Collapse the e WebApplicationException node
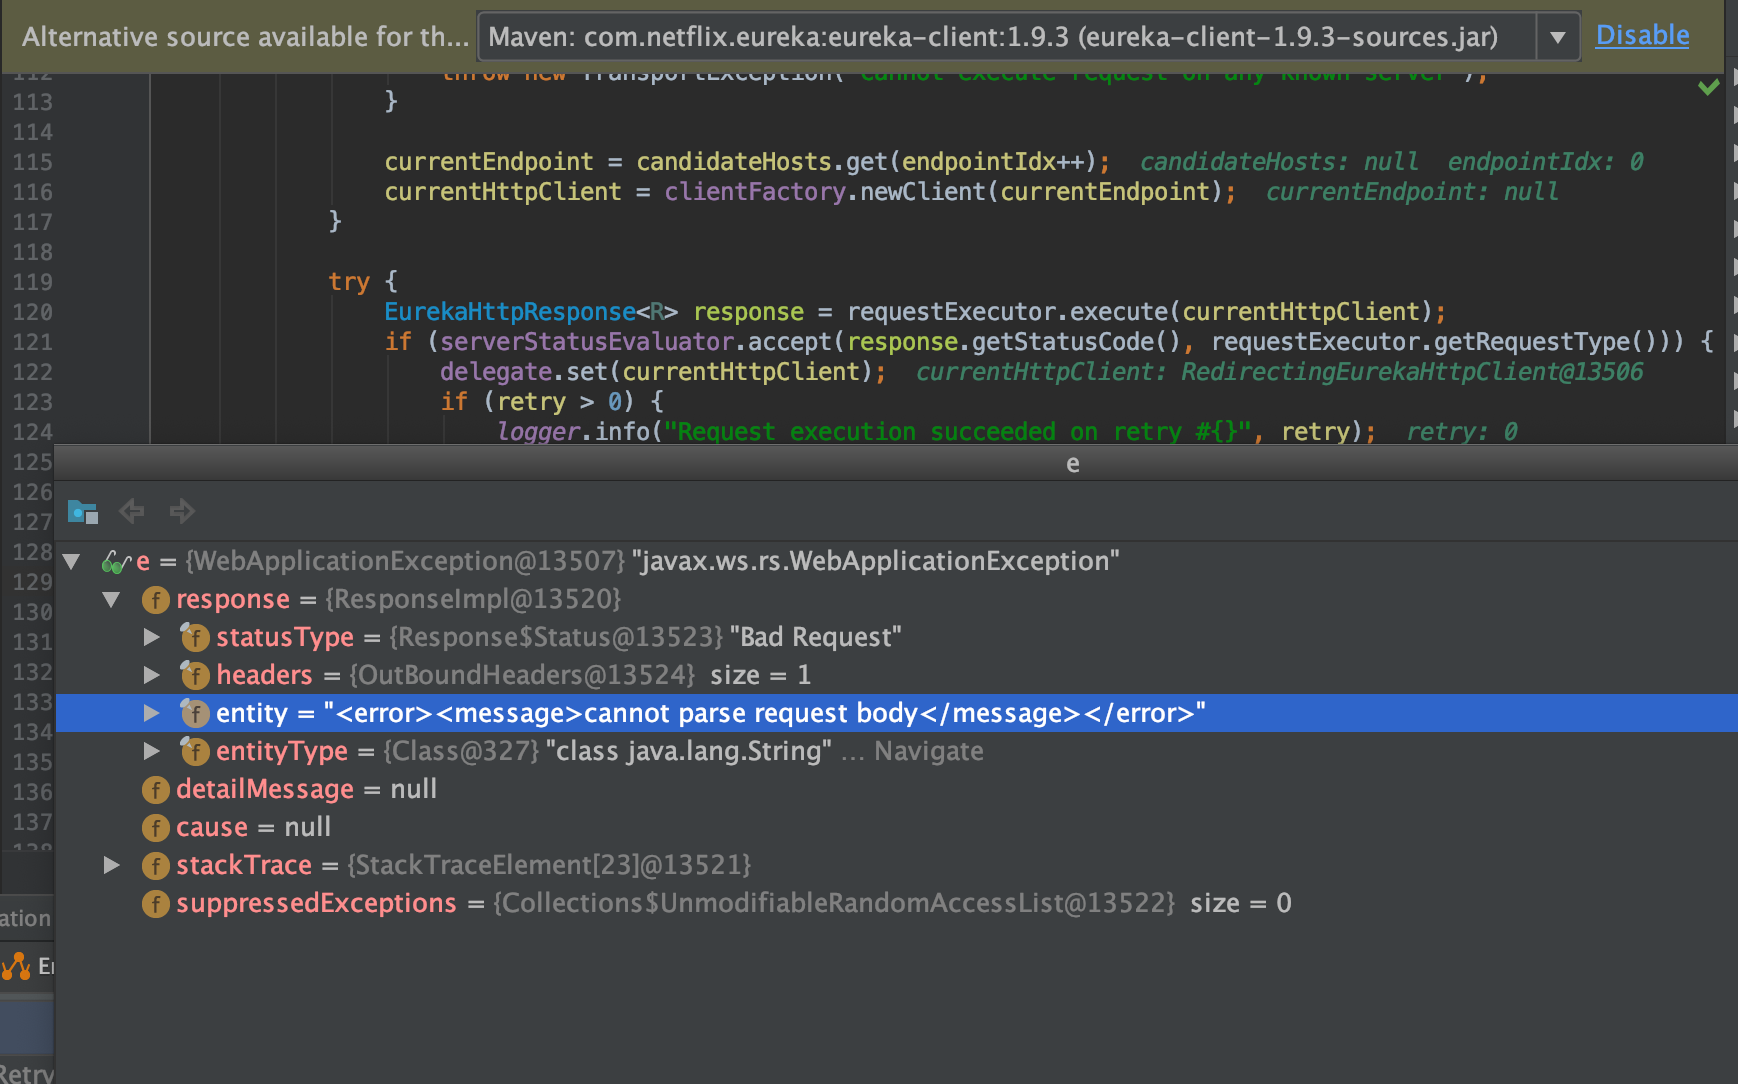This screenshot has width=1738, height=1084. coord(71,562)
